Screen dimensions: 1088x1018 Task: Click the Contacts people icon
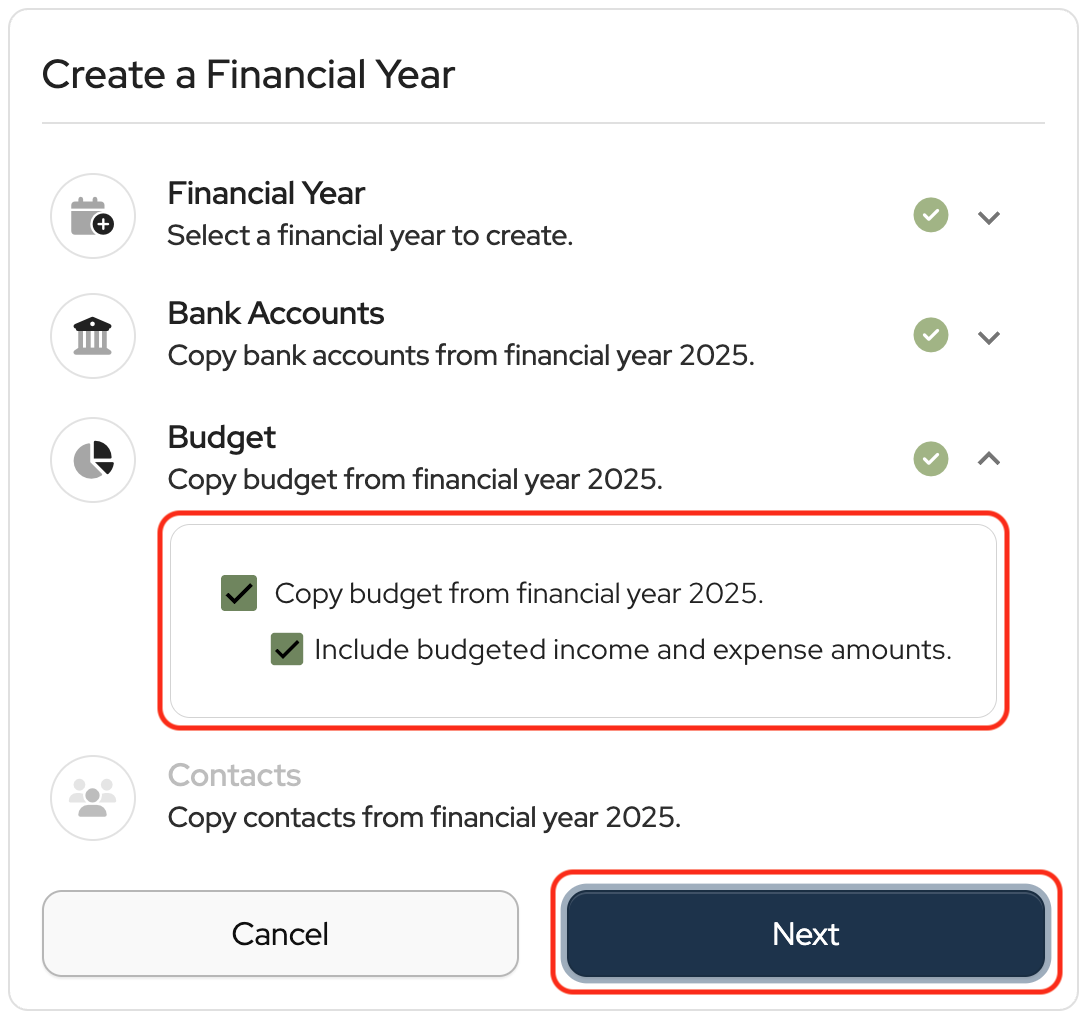tap(92, 797)
